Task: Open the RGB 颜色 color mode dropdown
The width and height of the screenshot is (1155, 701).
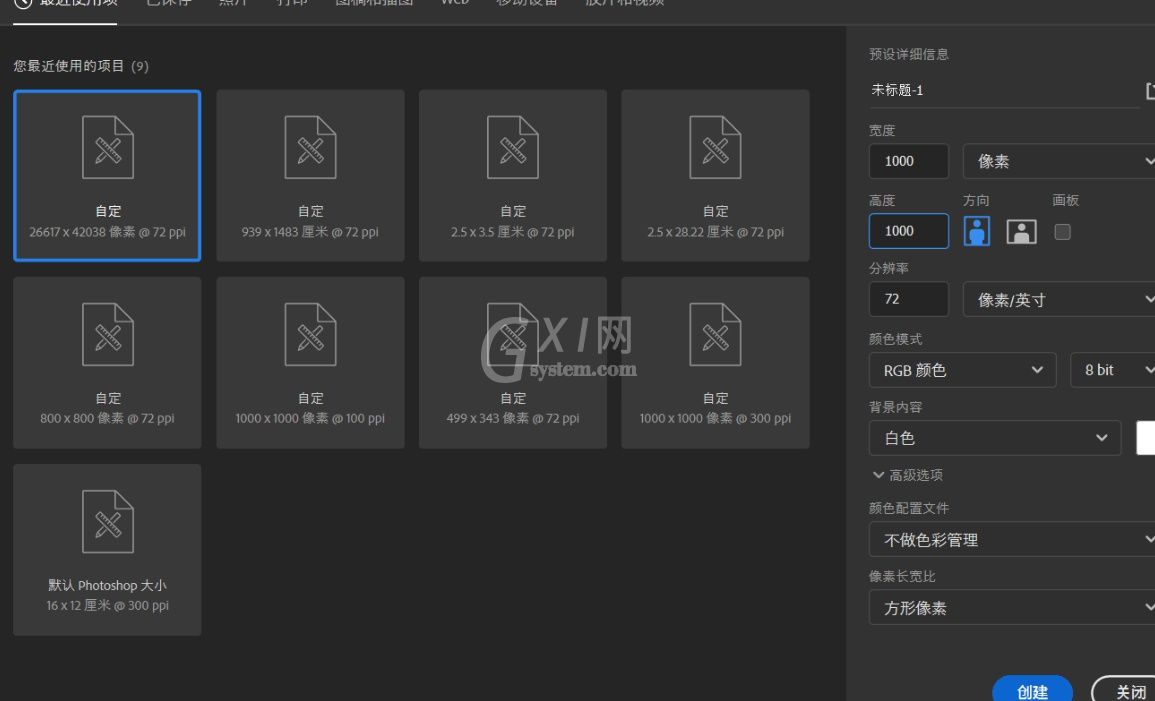Action: 963,370
